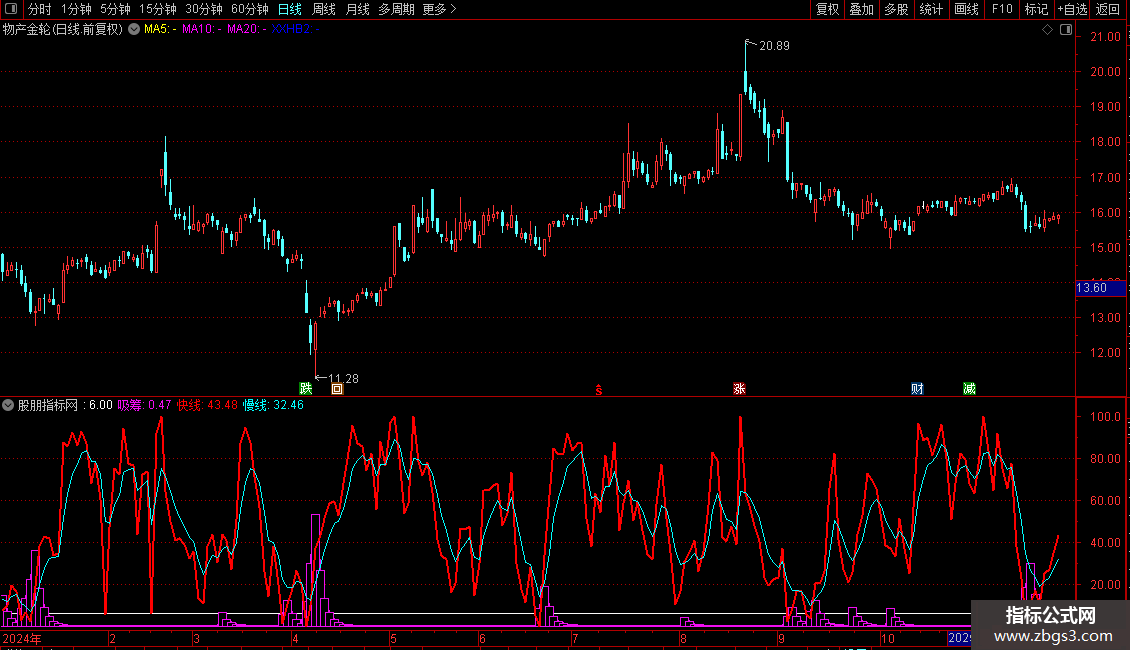
Task: Switch to the 月线 monthly chart
Action: [x=357, y=9]
